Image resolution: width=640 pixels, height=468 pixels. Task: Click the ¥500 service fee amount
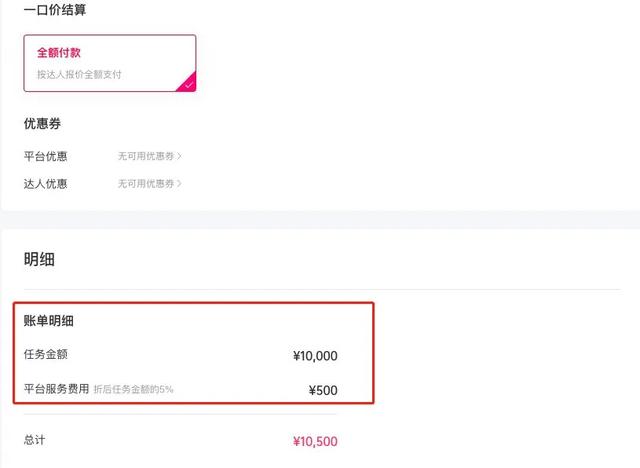(x=323, y=390)
